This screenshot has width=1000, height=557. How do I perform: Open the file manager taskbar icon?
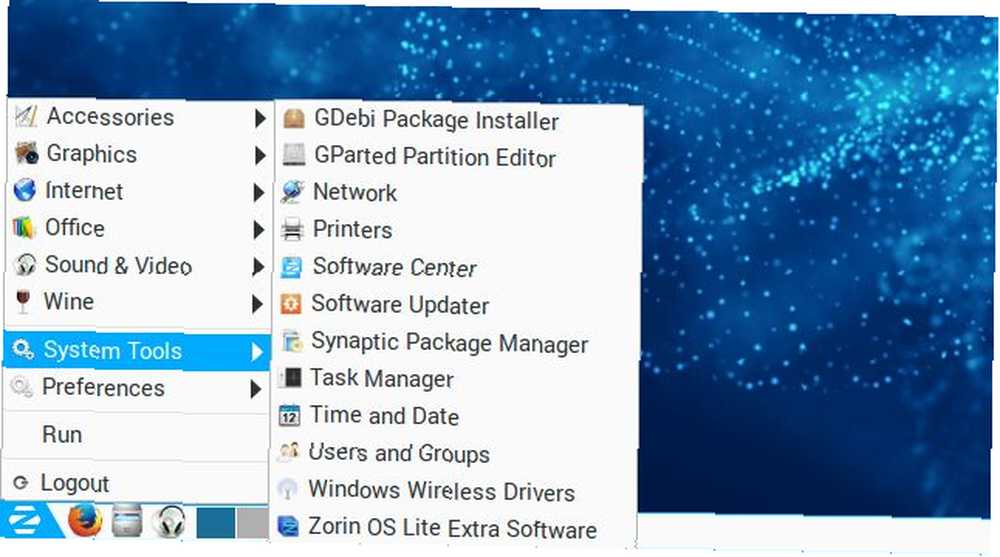tap(127, 521)
